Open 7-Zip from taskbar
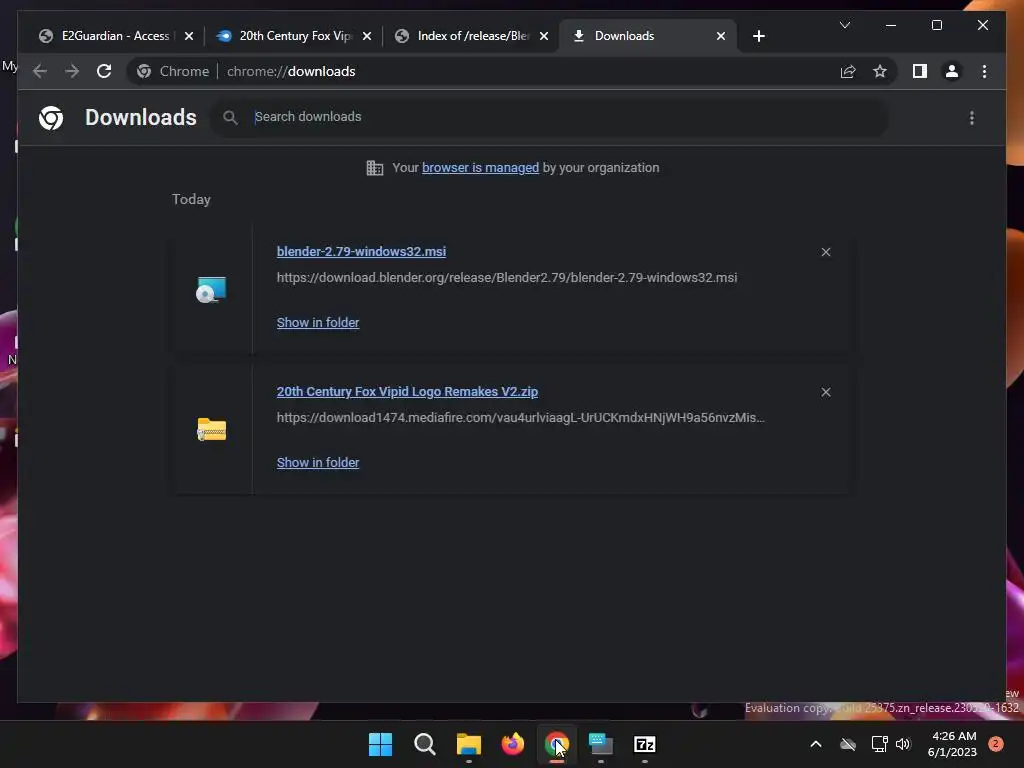Viewport: 1024px width, 768px height. click(x=645, y=744)
